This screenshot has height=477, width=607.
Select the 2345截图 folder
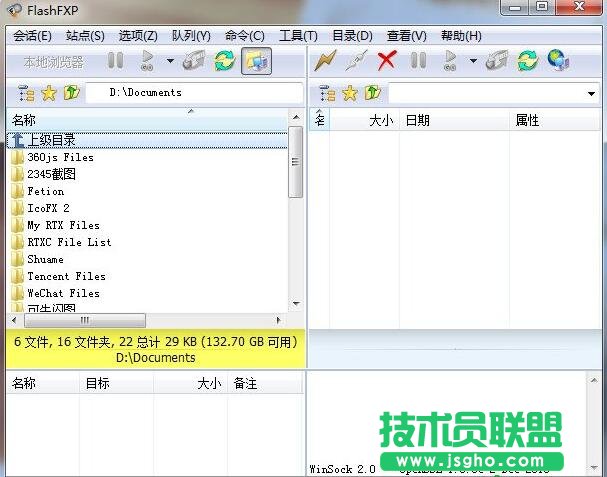point(51,174)
